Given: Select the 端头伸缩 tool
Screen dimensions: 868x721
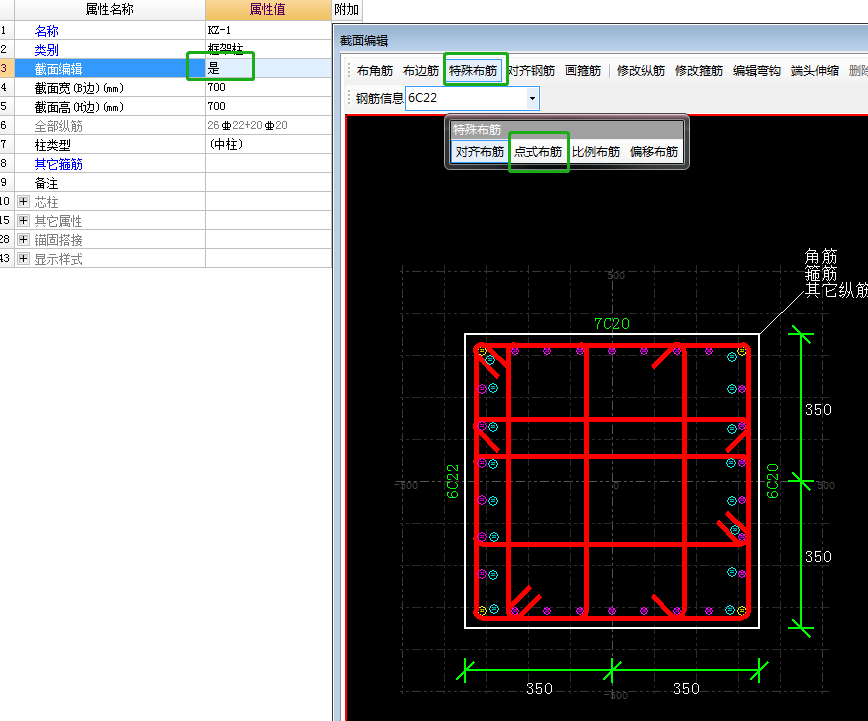Looking at the screenshot, I should click(815, 71).
